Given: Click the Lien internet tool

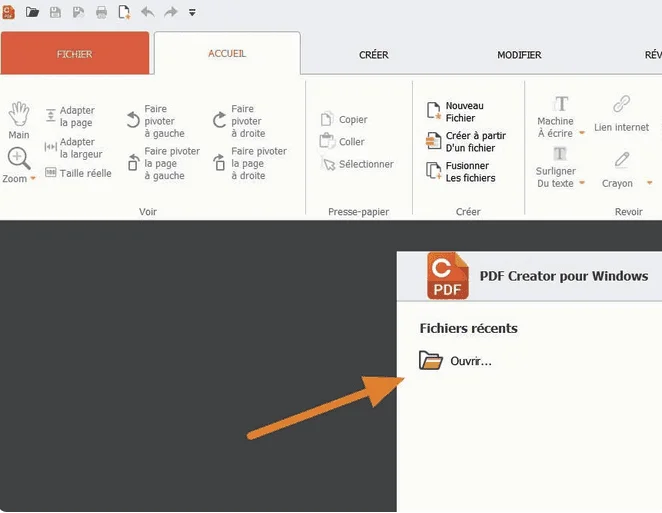Looking at the screenshot, I should tap(621, 114).
